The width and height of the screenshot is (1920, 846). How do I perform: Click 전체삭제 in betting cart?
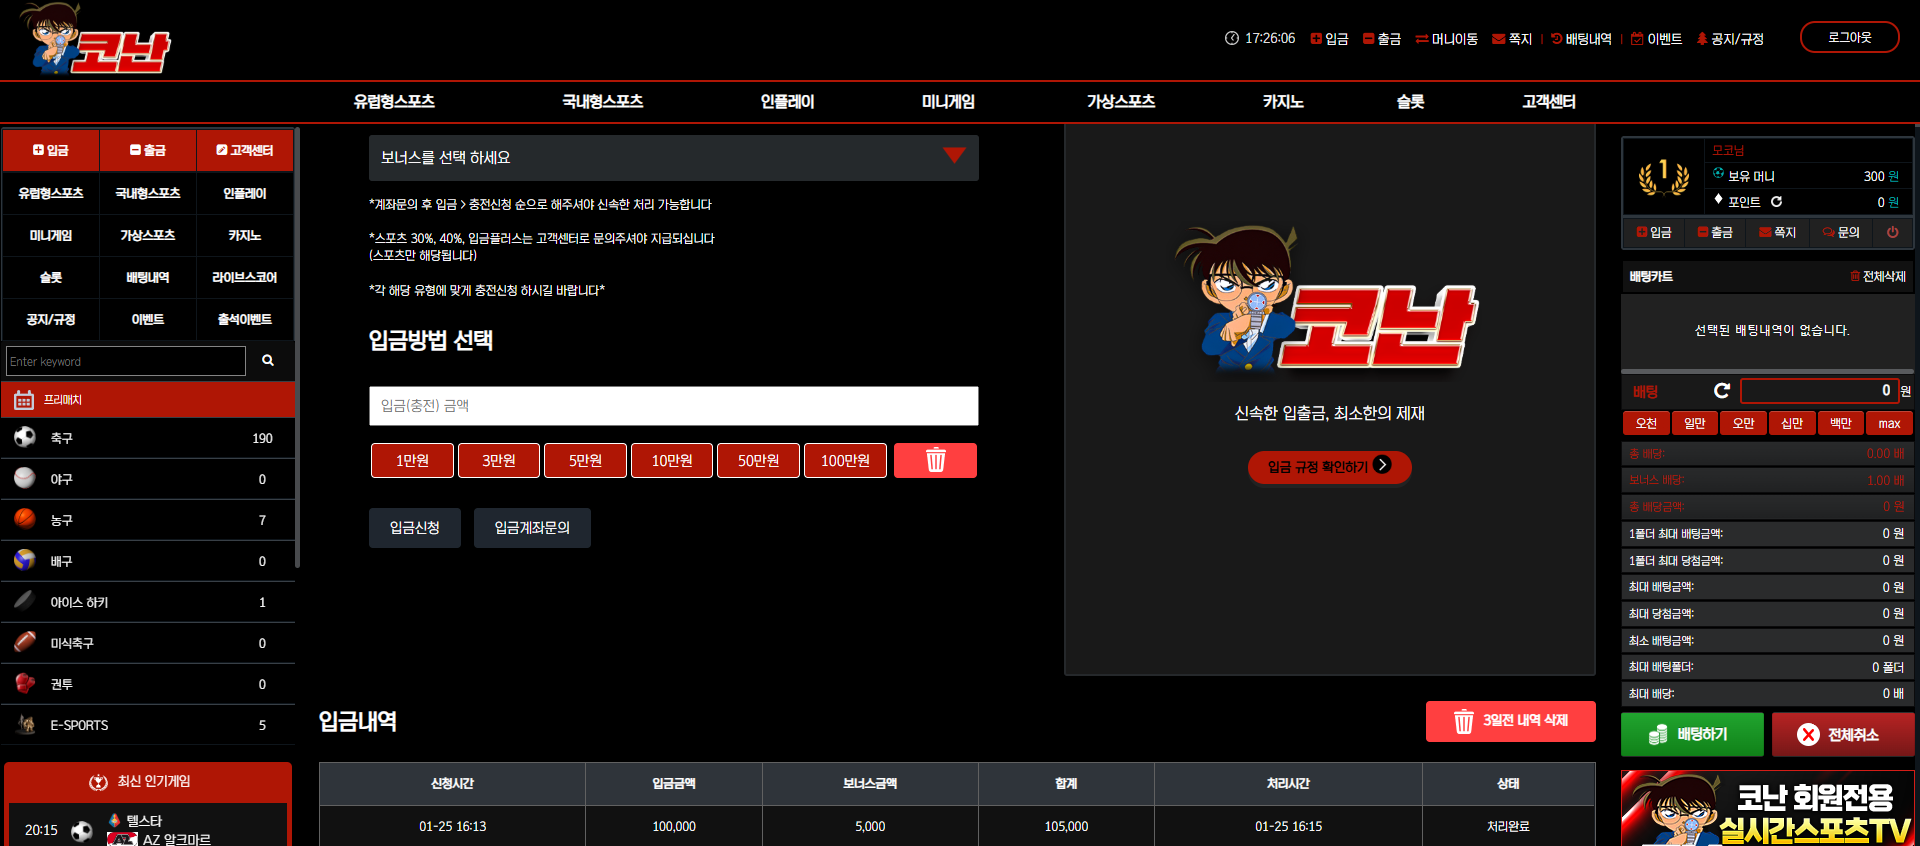pyautogui.click(x=1877, y=276)
